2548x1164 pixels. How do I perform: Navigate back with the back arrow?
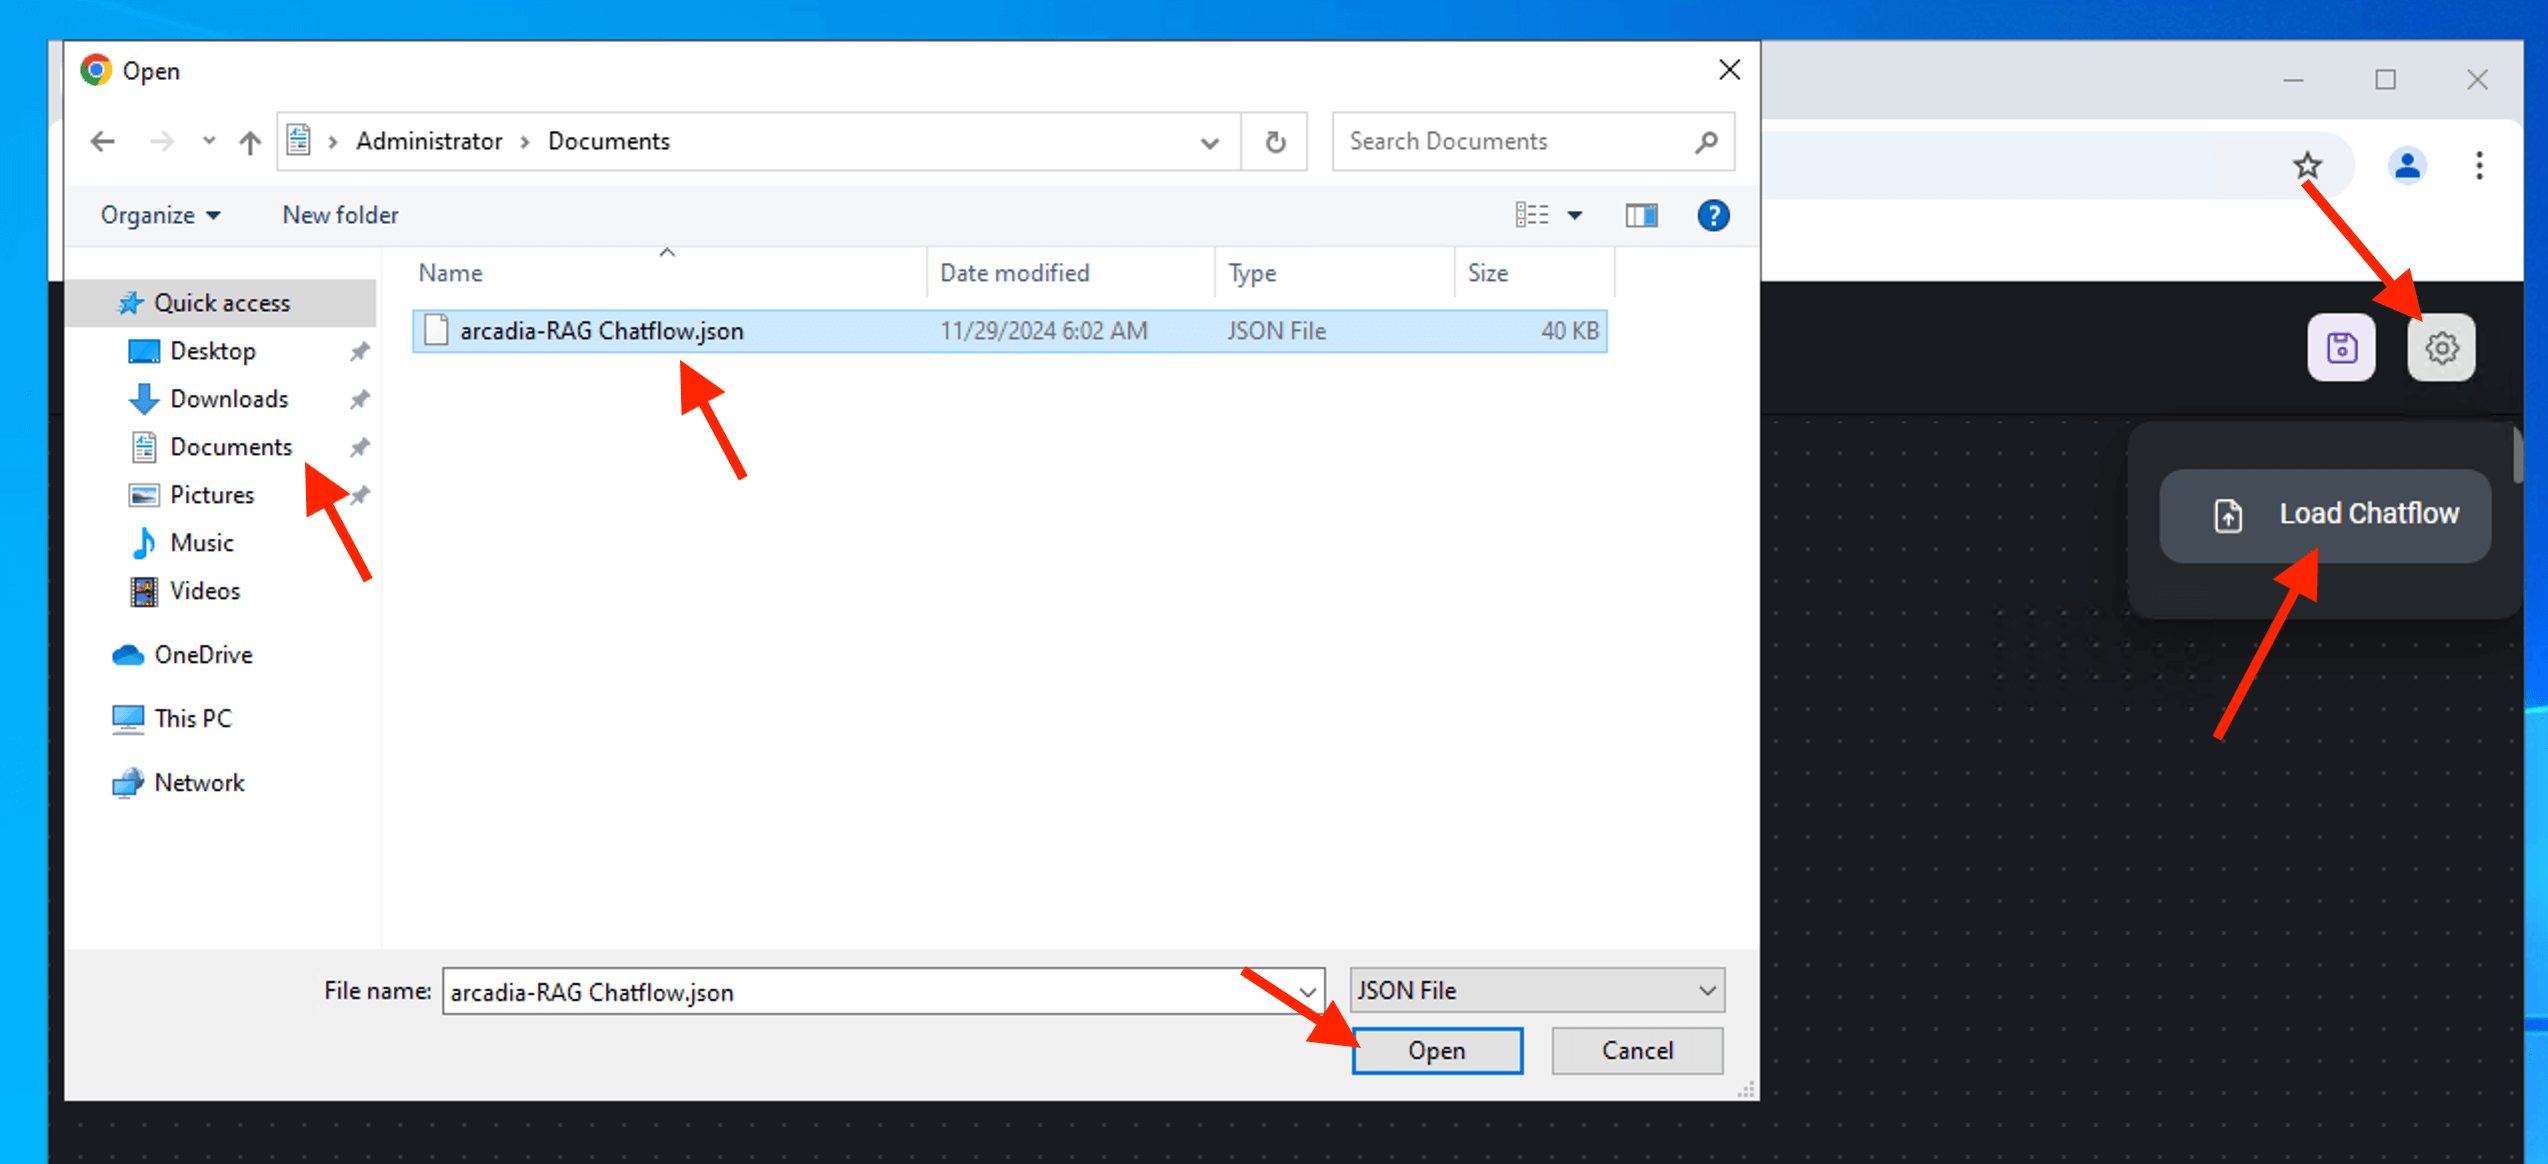pyautogui.click(x=103, y=142)
